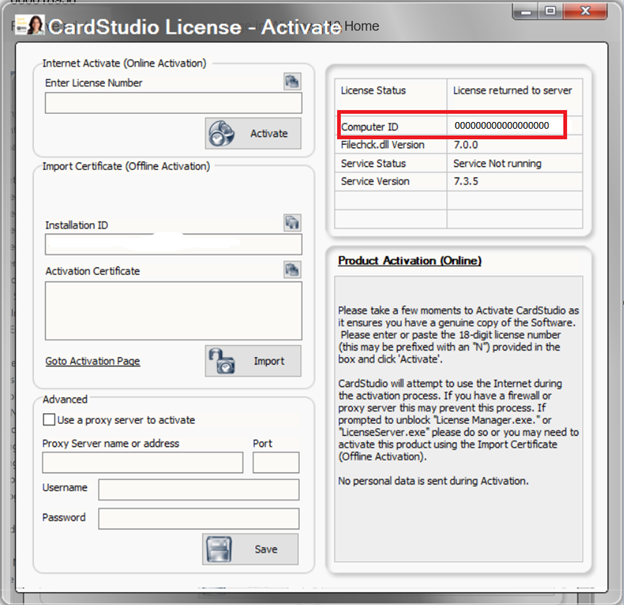Focus the Activation Certificate text area
The width and height of the screenshot is (624, 605).
[x=174, y=311]
